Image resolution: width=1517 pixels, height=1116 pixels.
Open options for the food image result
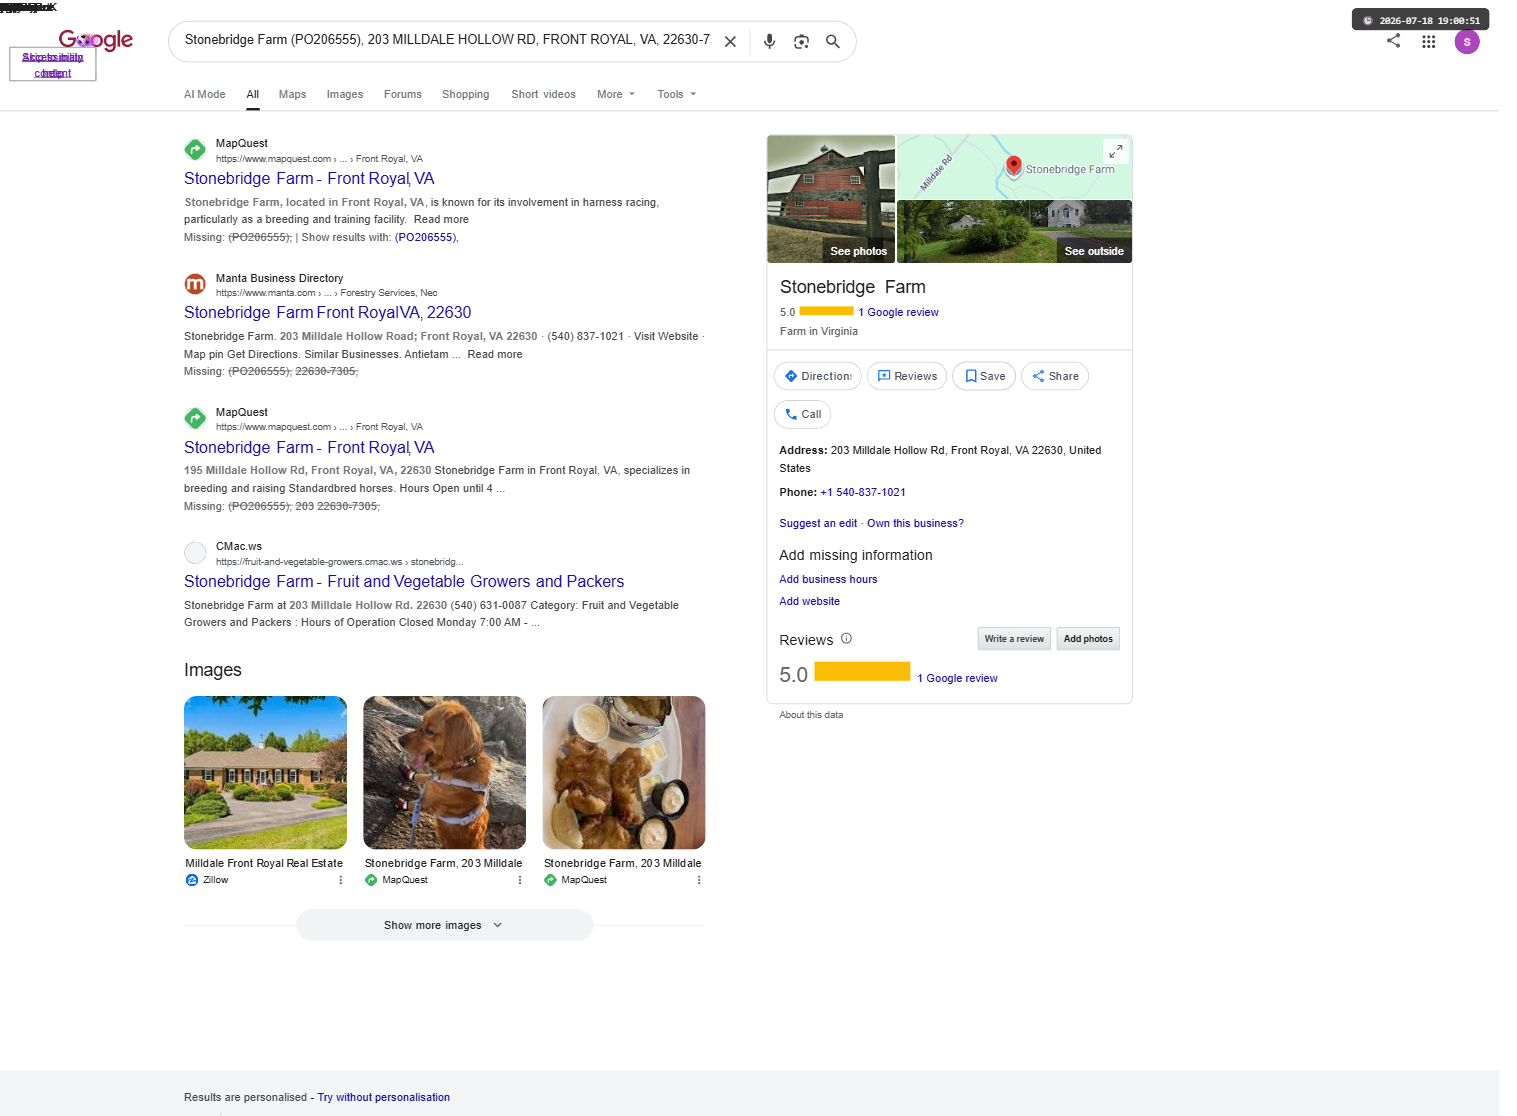[699, 881]
